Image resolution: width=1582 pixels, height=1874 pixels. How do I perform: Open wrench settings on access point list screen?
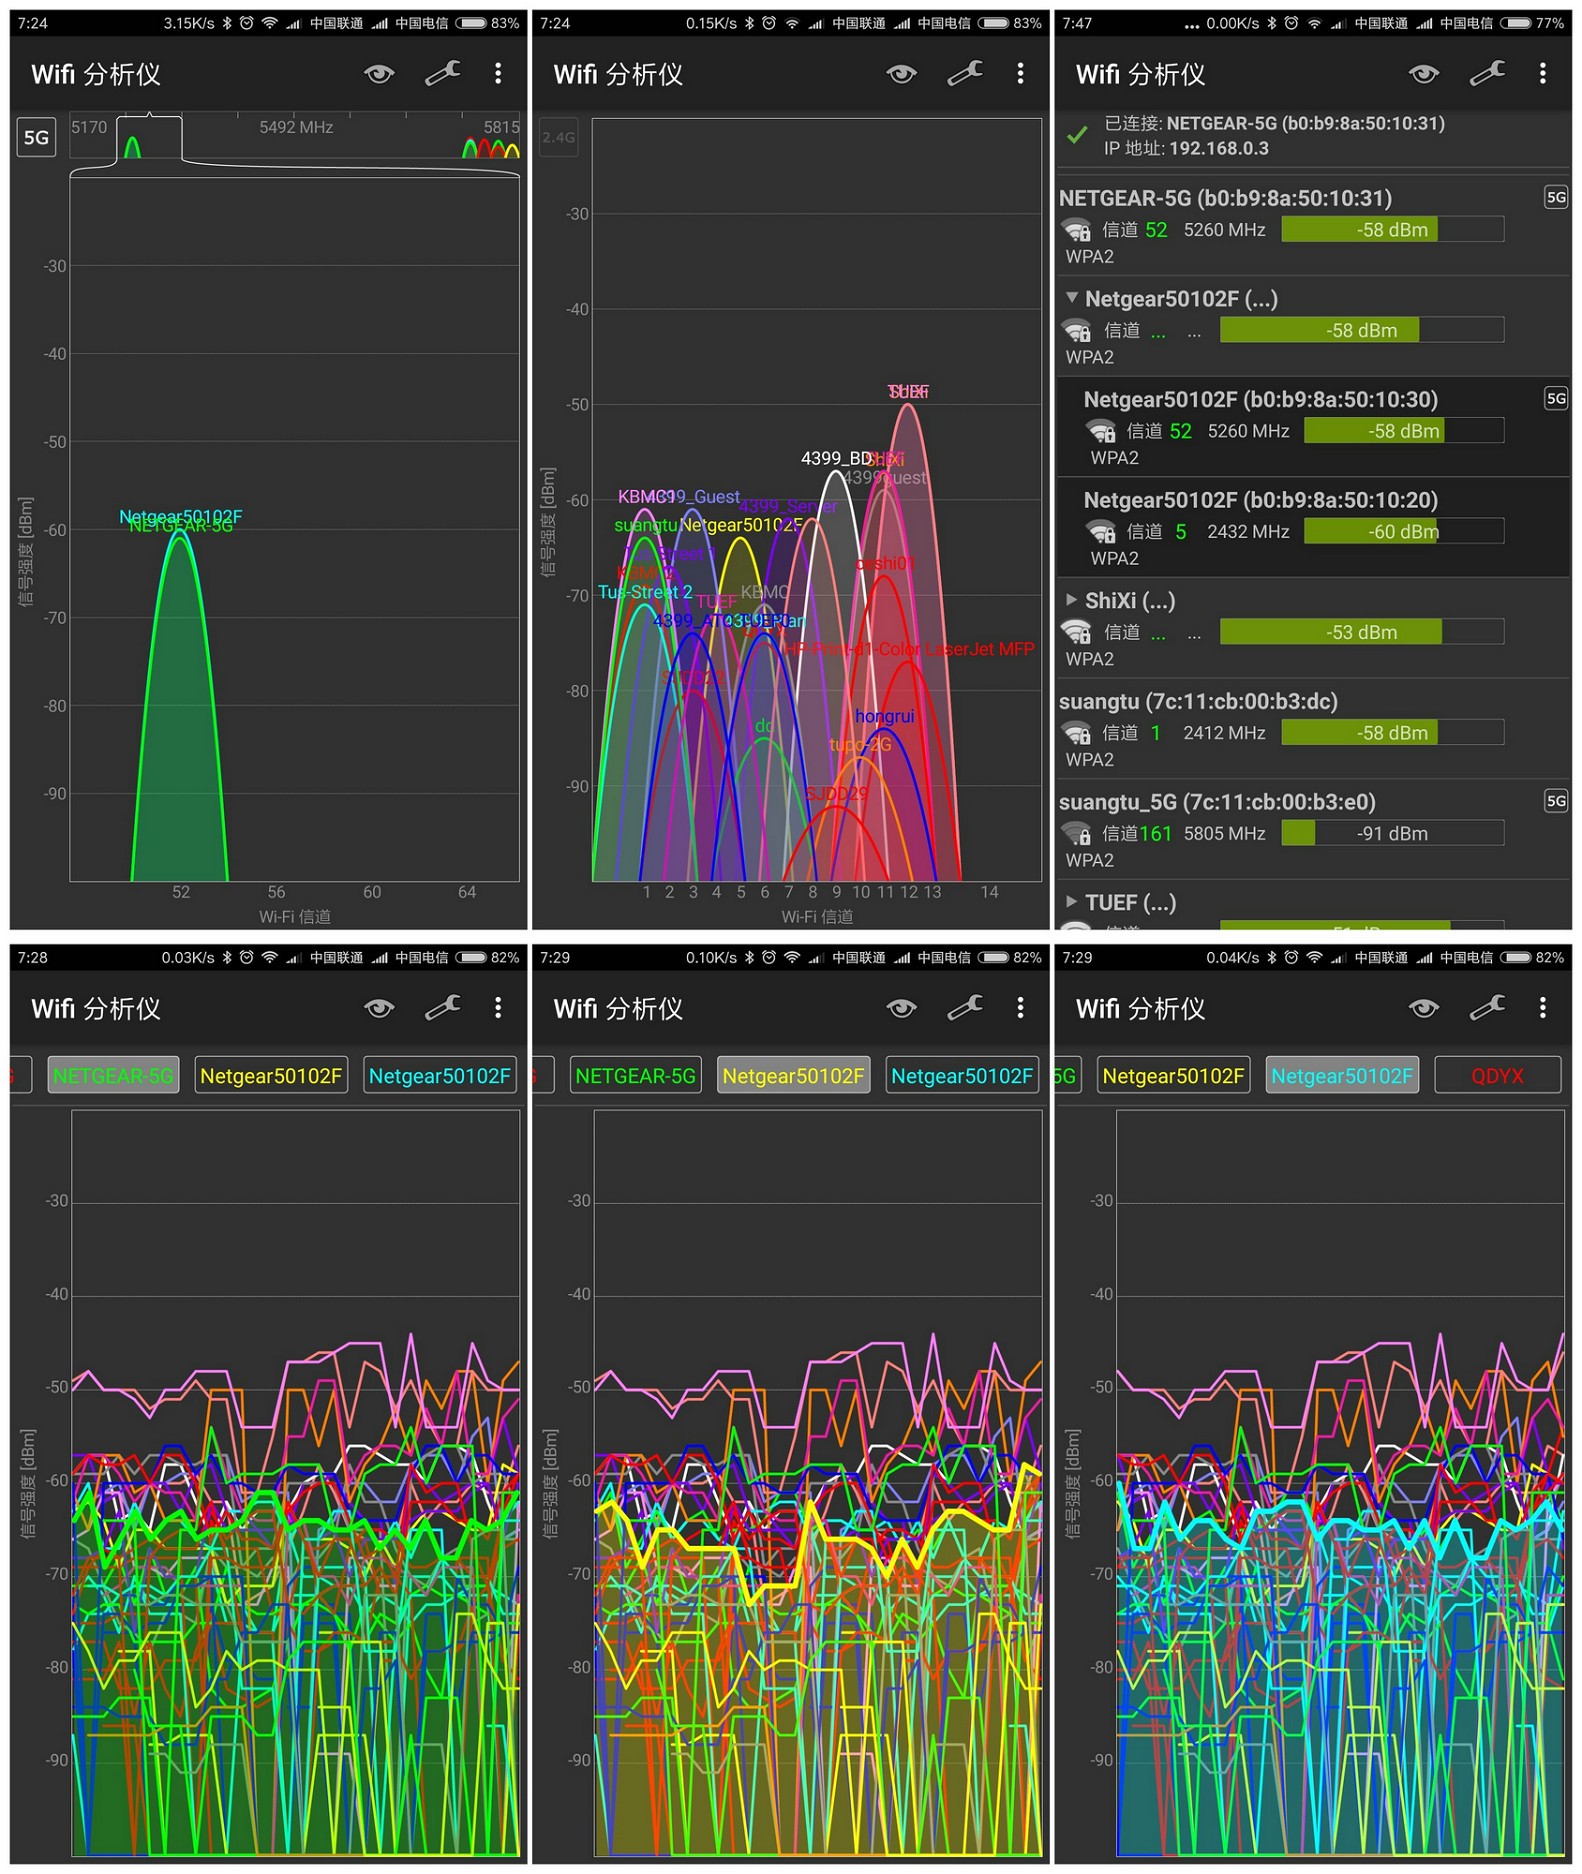1488,73
